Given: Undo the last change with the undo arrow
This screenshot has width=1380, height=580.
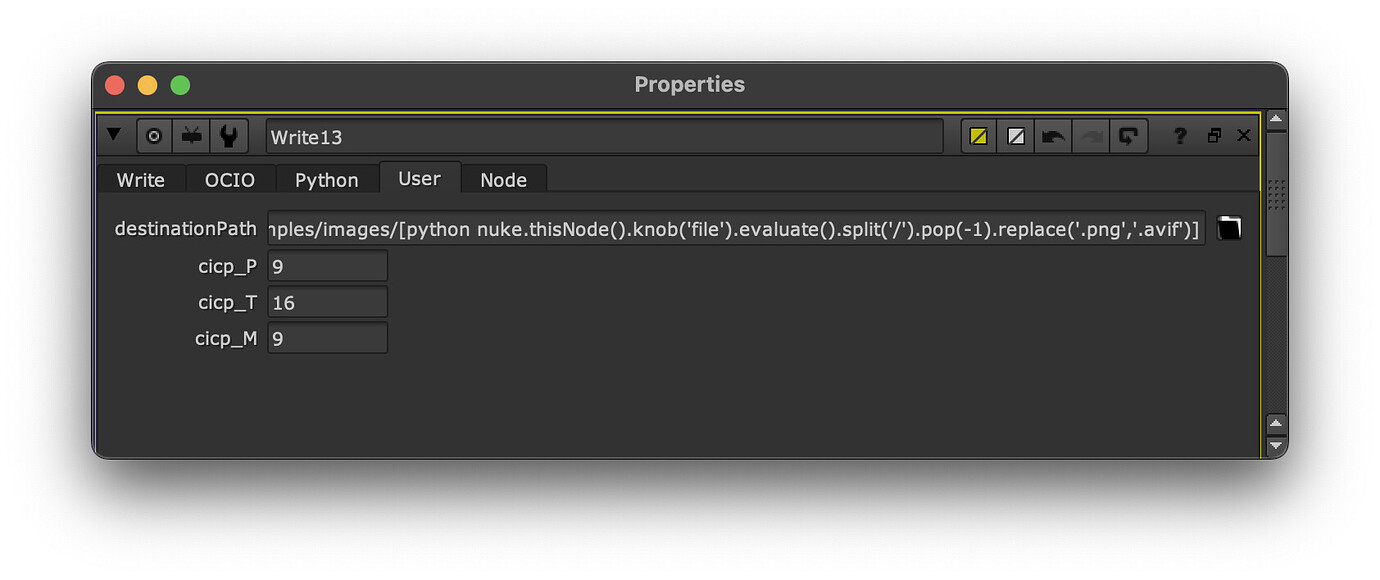Looking at the screenshot, I should [x=1052, y=135].
